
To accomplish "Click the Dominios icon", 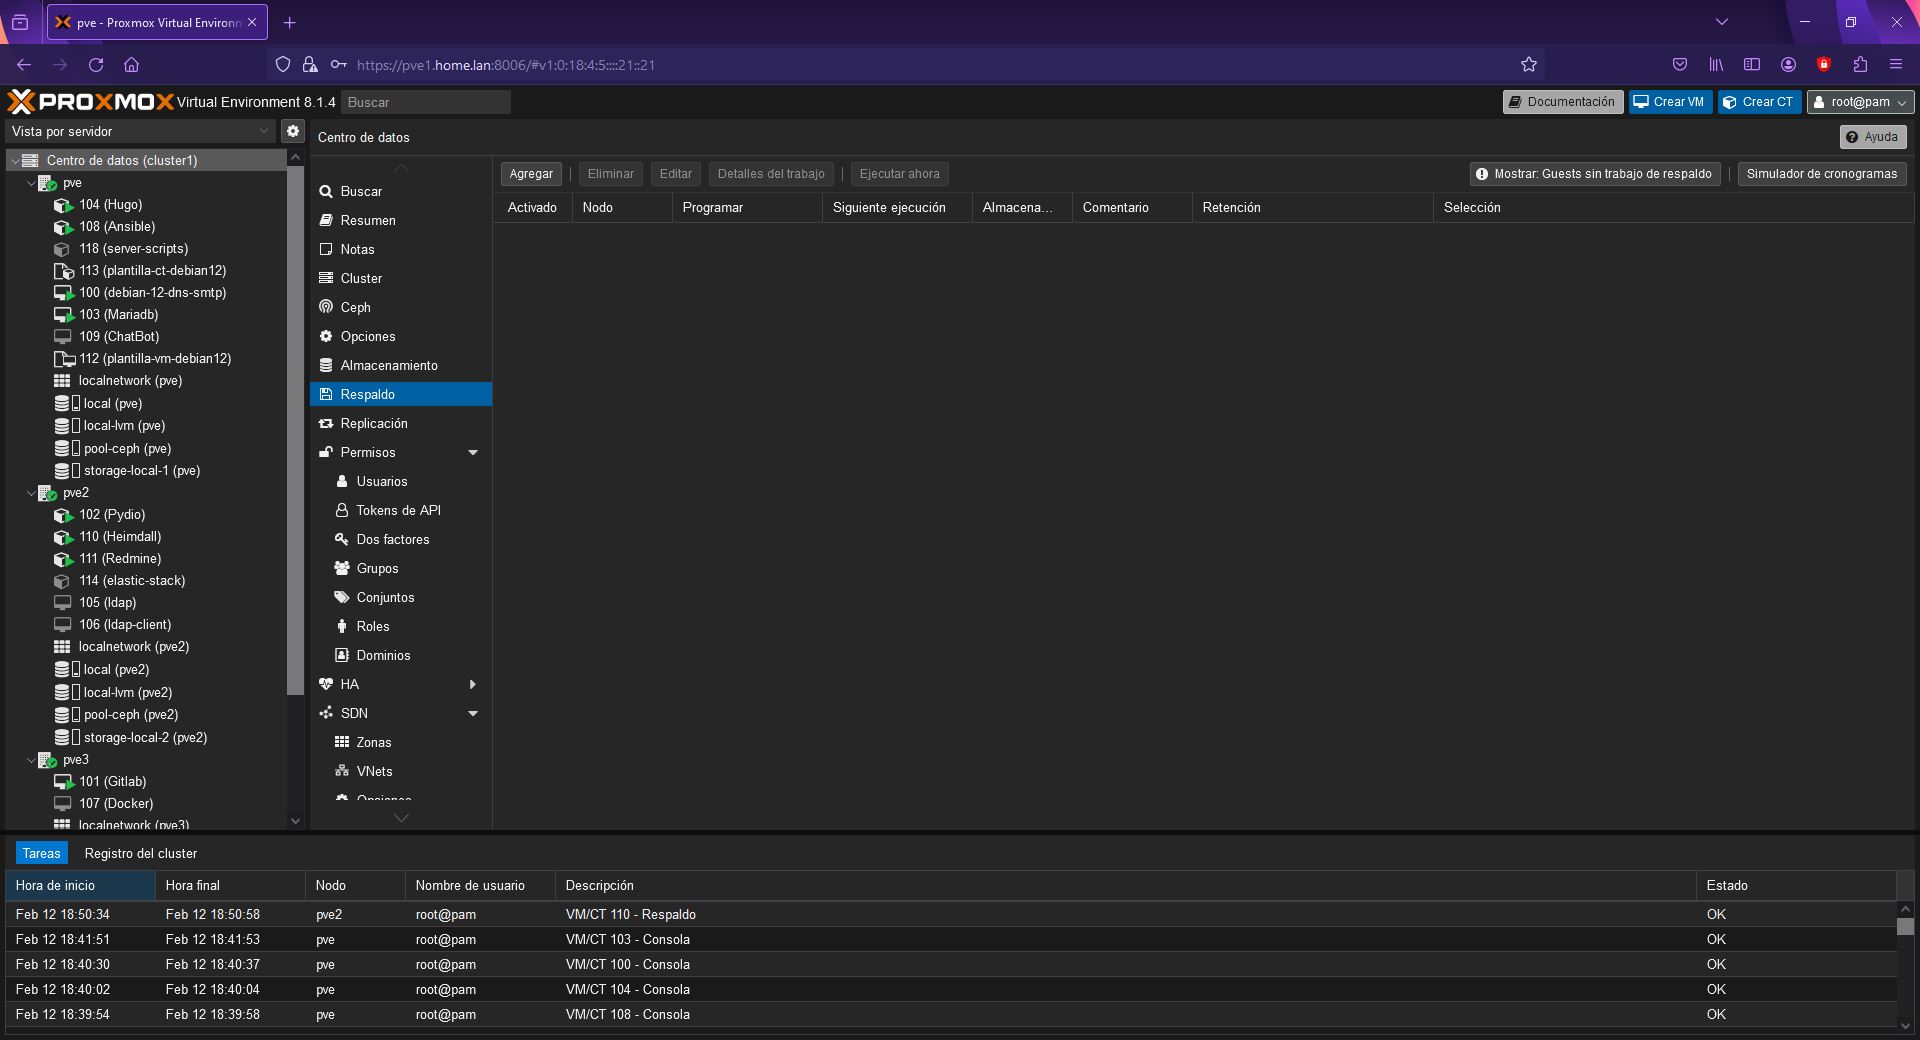I will (x=342, y=655).
